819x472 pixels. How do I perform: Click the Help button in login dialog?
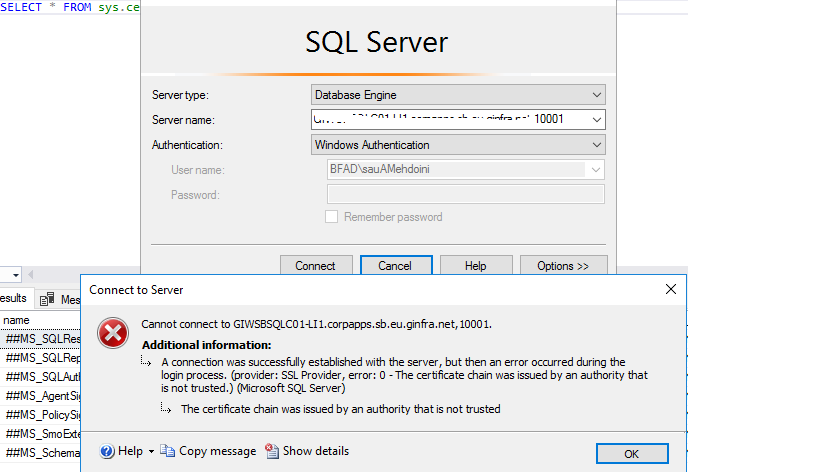click(476, 266)
